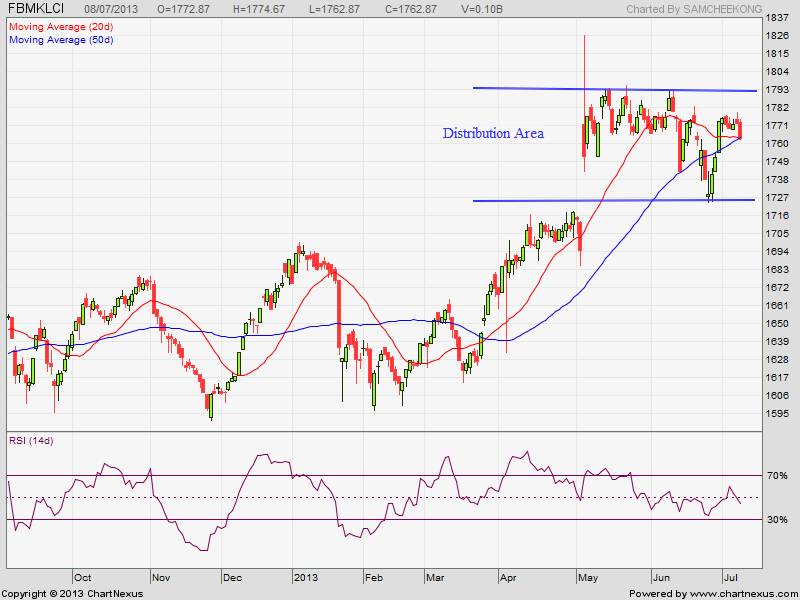Viewport: 800px width, 600px height.
Task: Click the Jul label on the time axis
Action: point(731,578)
